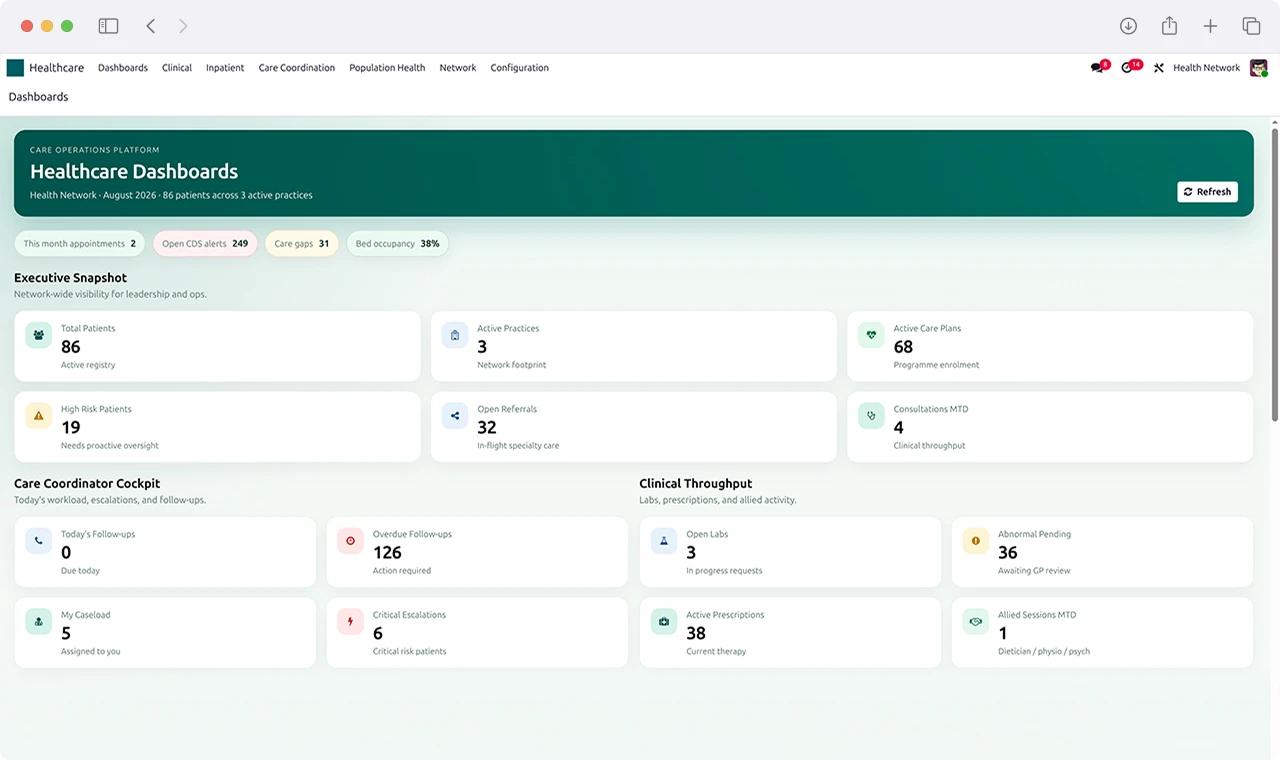1280x760 pixels.
Task: Click the Critical Escalations bolt icon
Action: pos(351,622)
